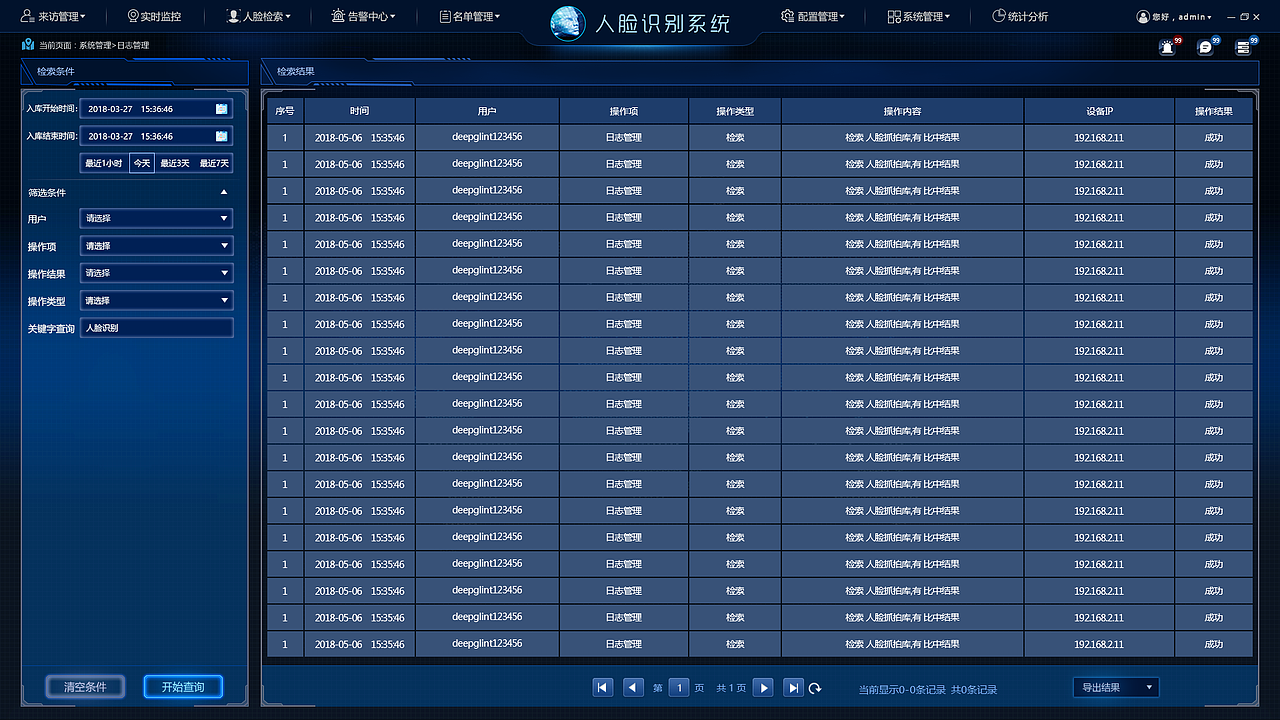
Task: Click the face recognition system logo
Action: [568, 23]
